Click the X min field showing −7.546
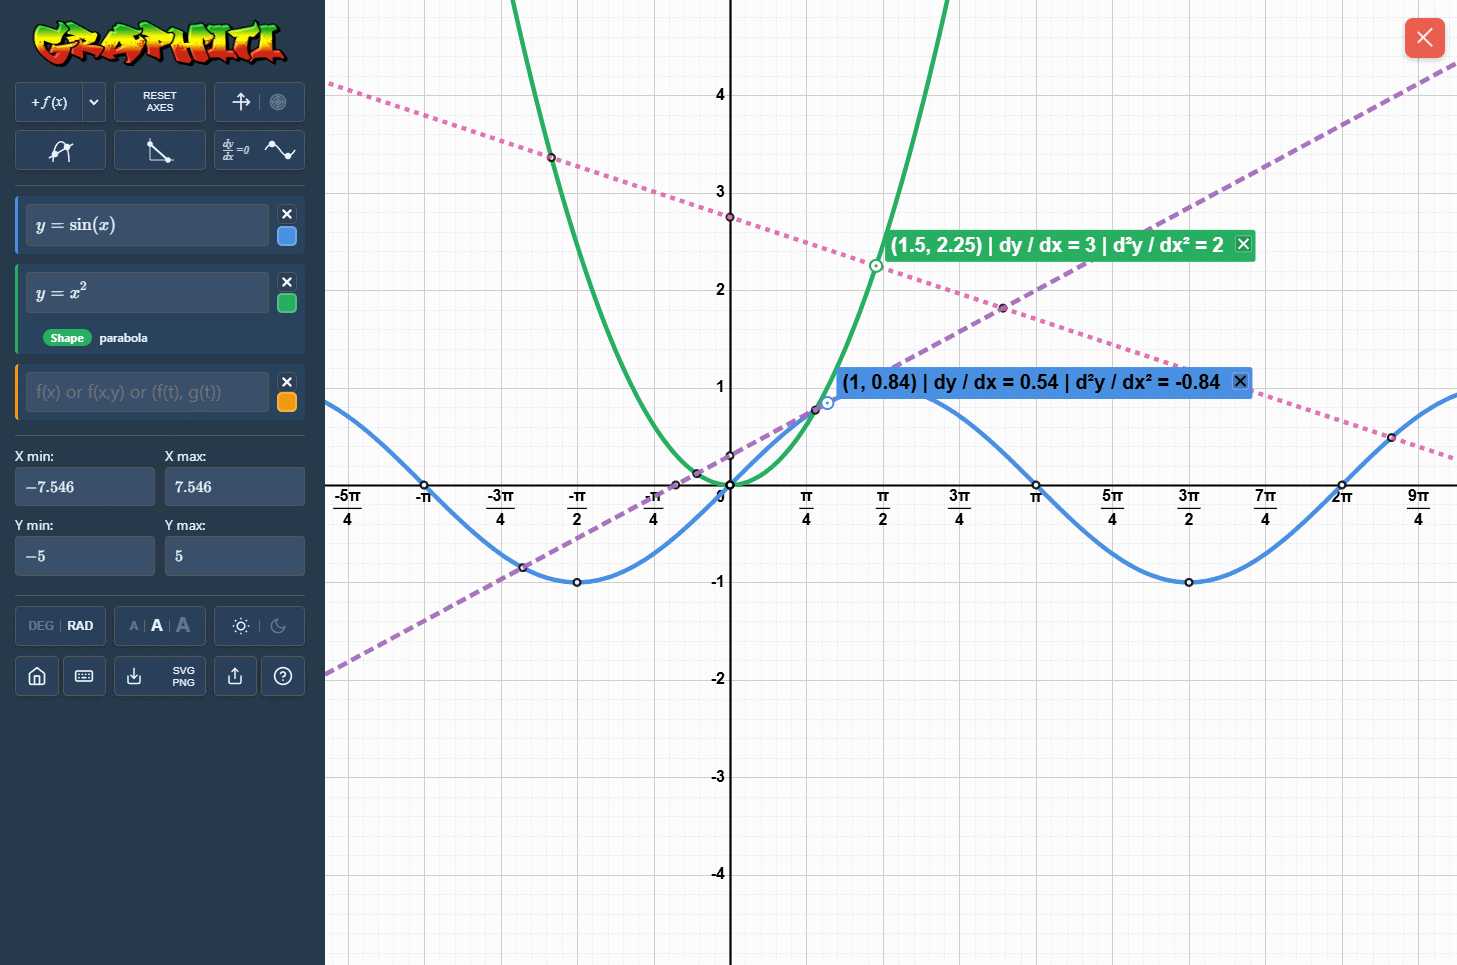Viewport: 1457px width, 965px height. (85, 487)
